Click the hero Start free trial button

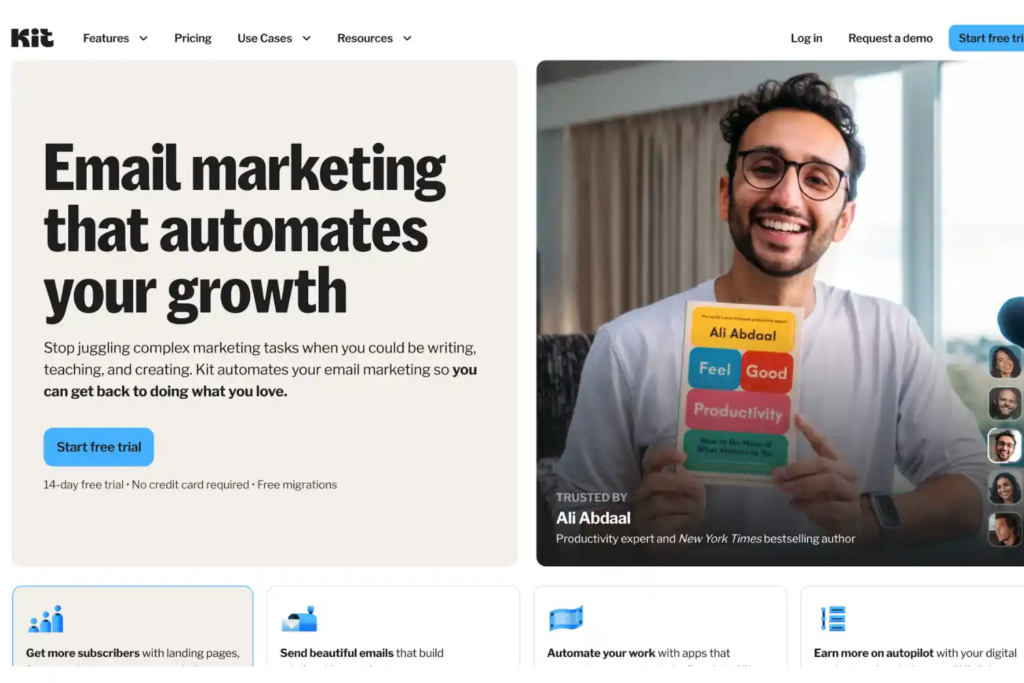pos(99,447)
